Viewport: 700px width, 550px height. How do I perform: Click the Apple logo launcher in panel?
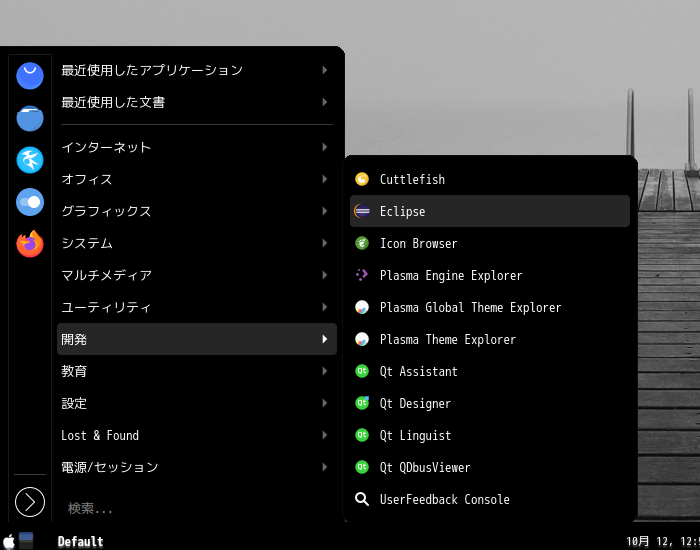pyautogui.click(x=9, y=541)
